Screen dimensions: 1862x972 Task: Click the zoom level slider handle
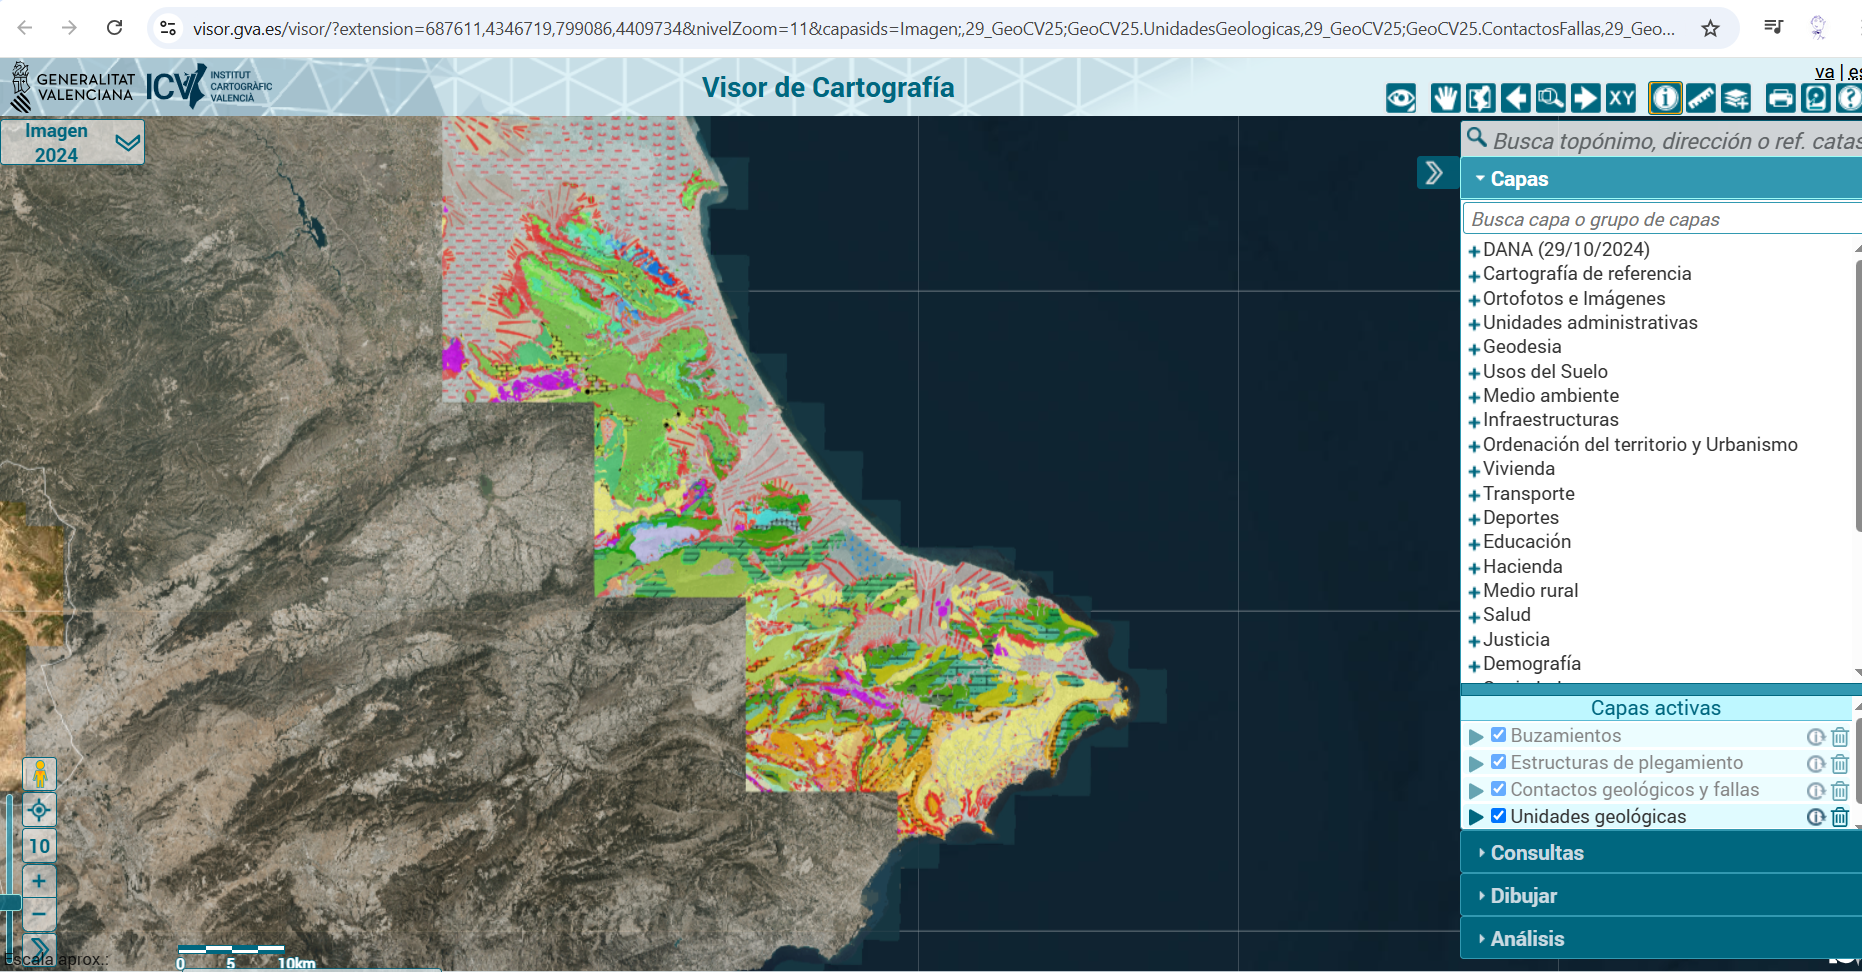point(10,903)
